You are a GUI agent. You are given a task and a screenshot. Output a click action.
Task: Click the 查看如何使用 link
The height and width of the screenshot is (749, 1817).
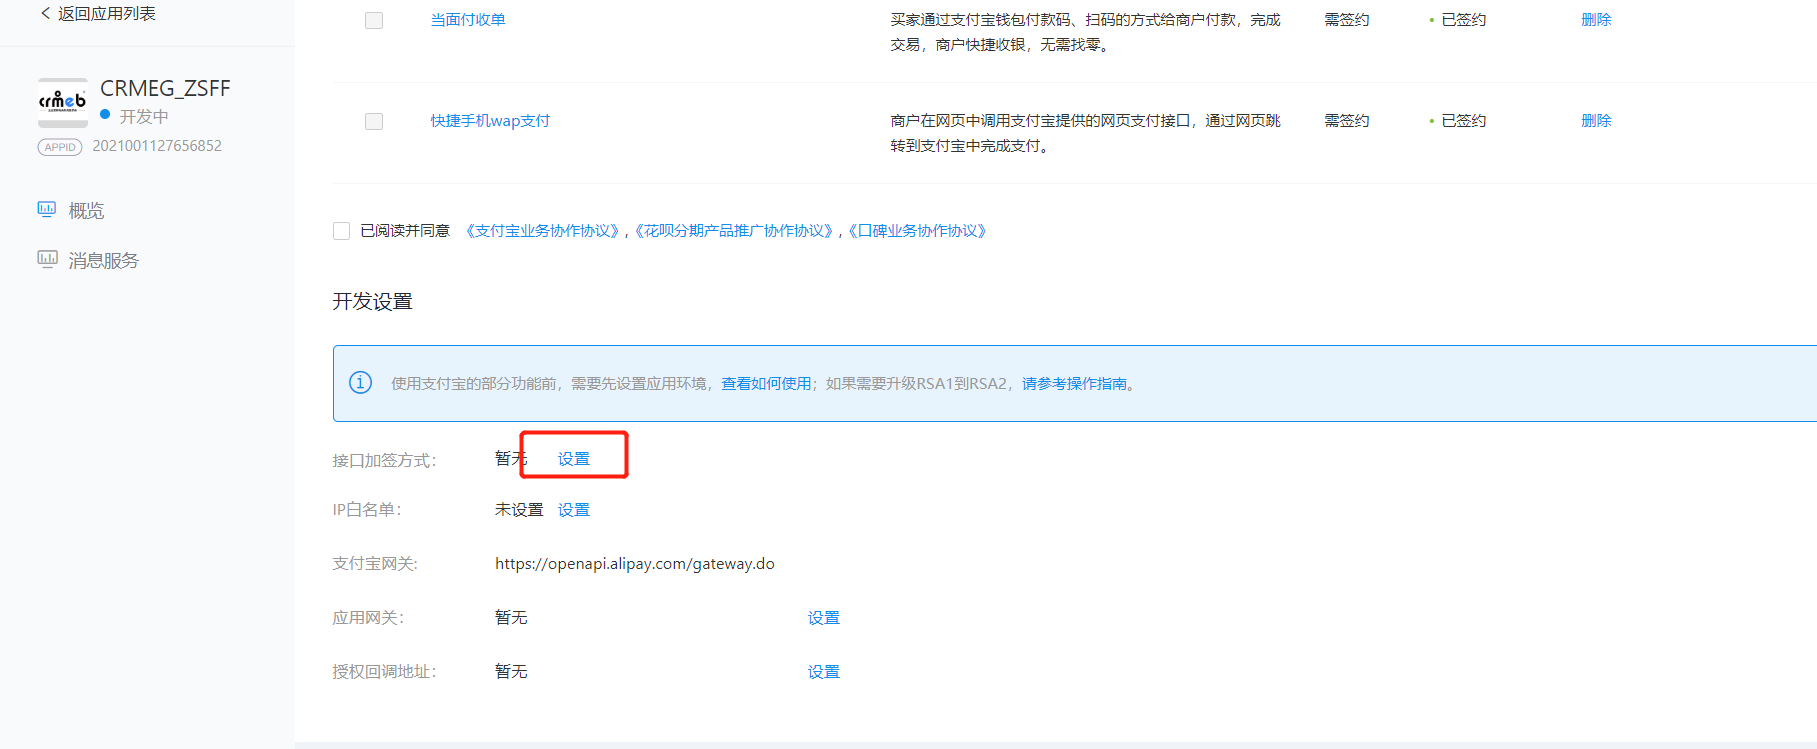(766, 384)
